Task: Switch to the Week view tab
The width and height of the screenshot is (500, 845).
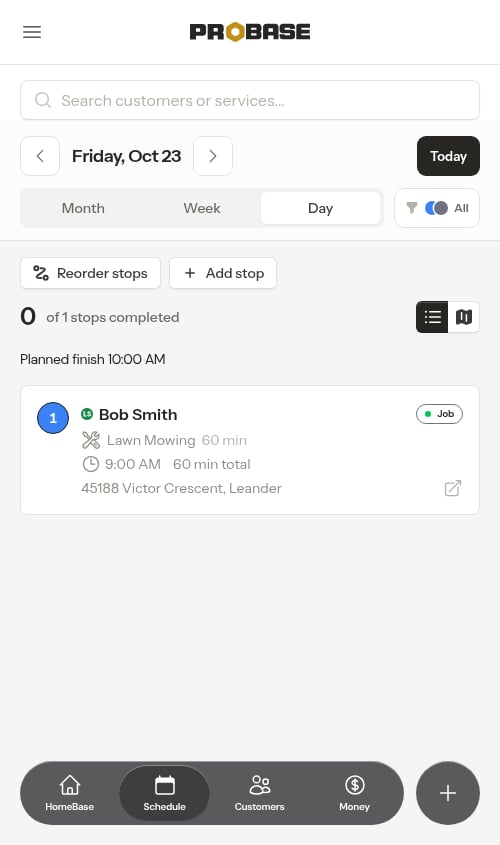Action: point(202,208)
